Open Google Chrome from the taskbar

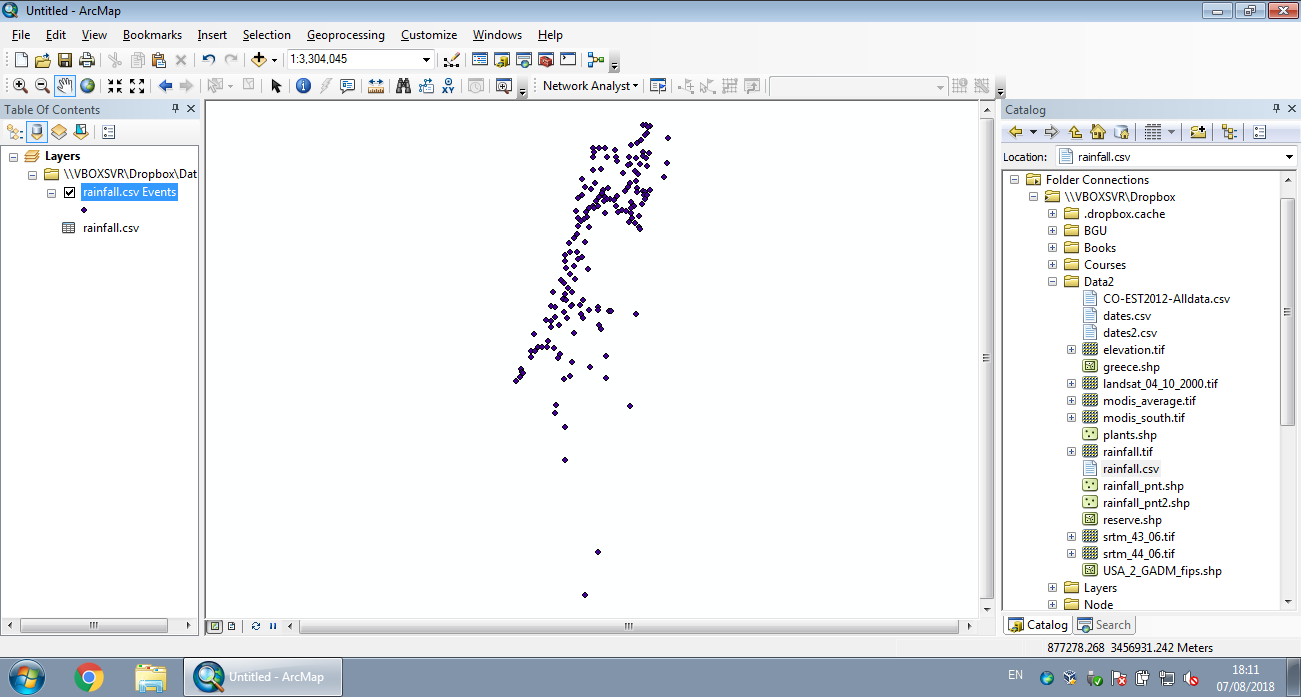[x=90, y=676]
